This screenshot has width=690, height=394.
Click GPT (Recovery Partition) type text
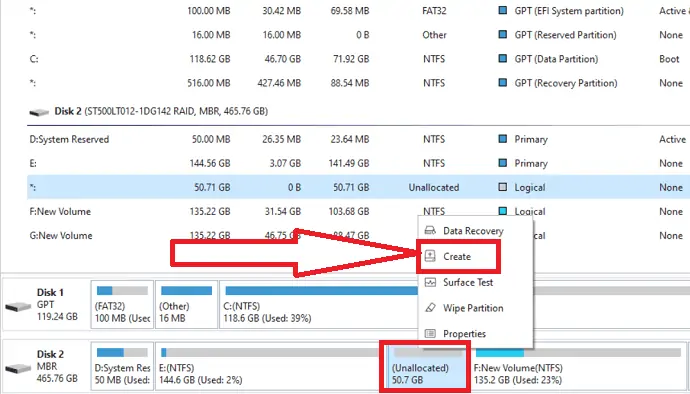[x=565, y=83]
